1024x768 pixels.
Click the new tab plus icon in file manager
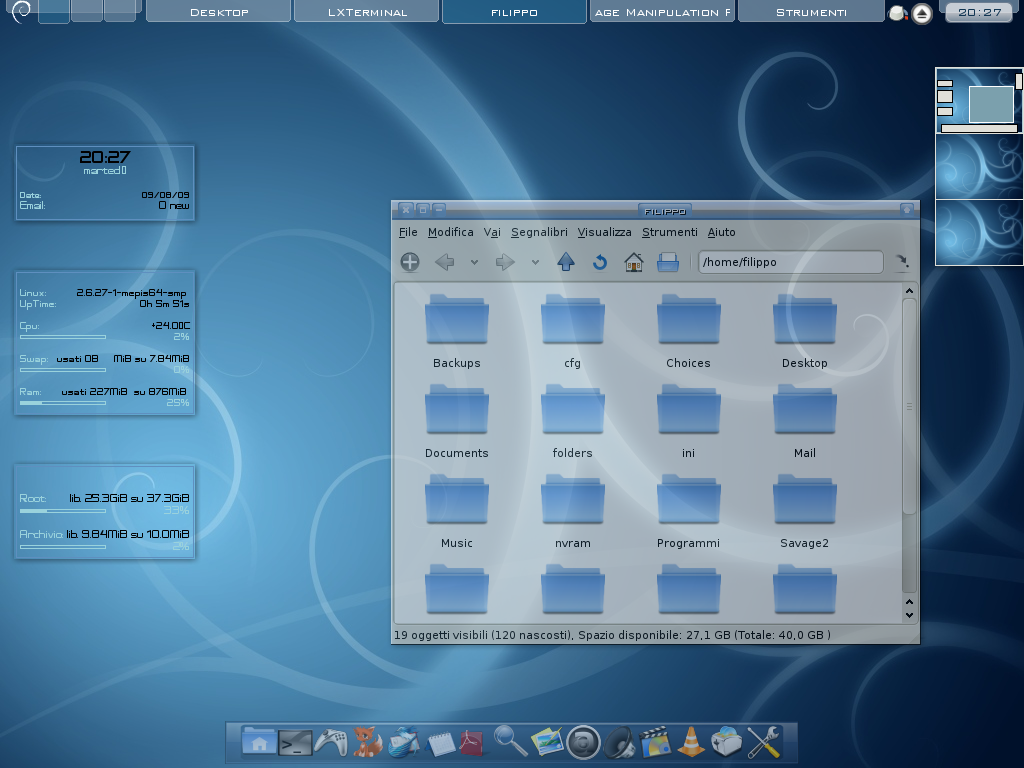pos(409,262)
